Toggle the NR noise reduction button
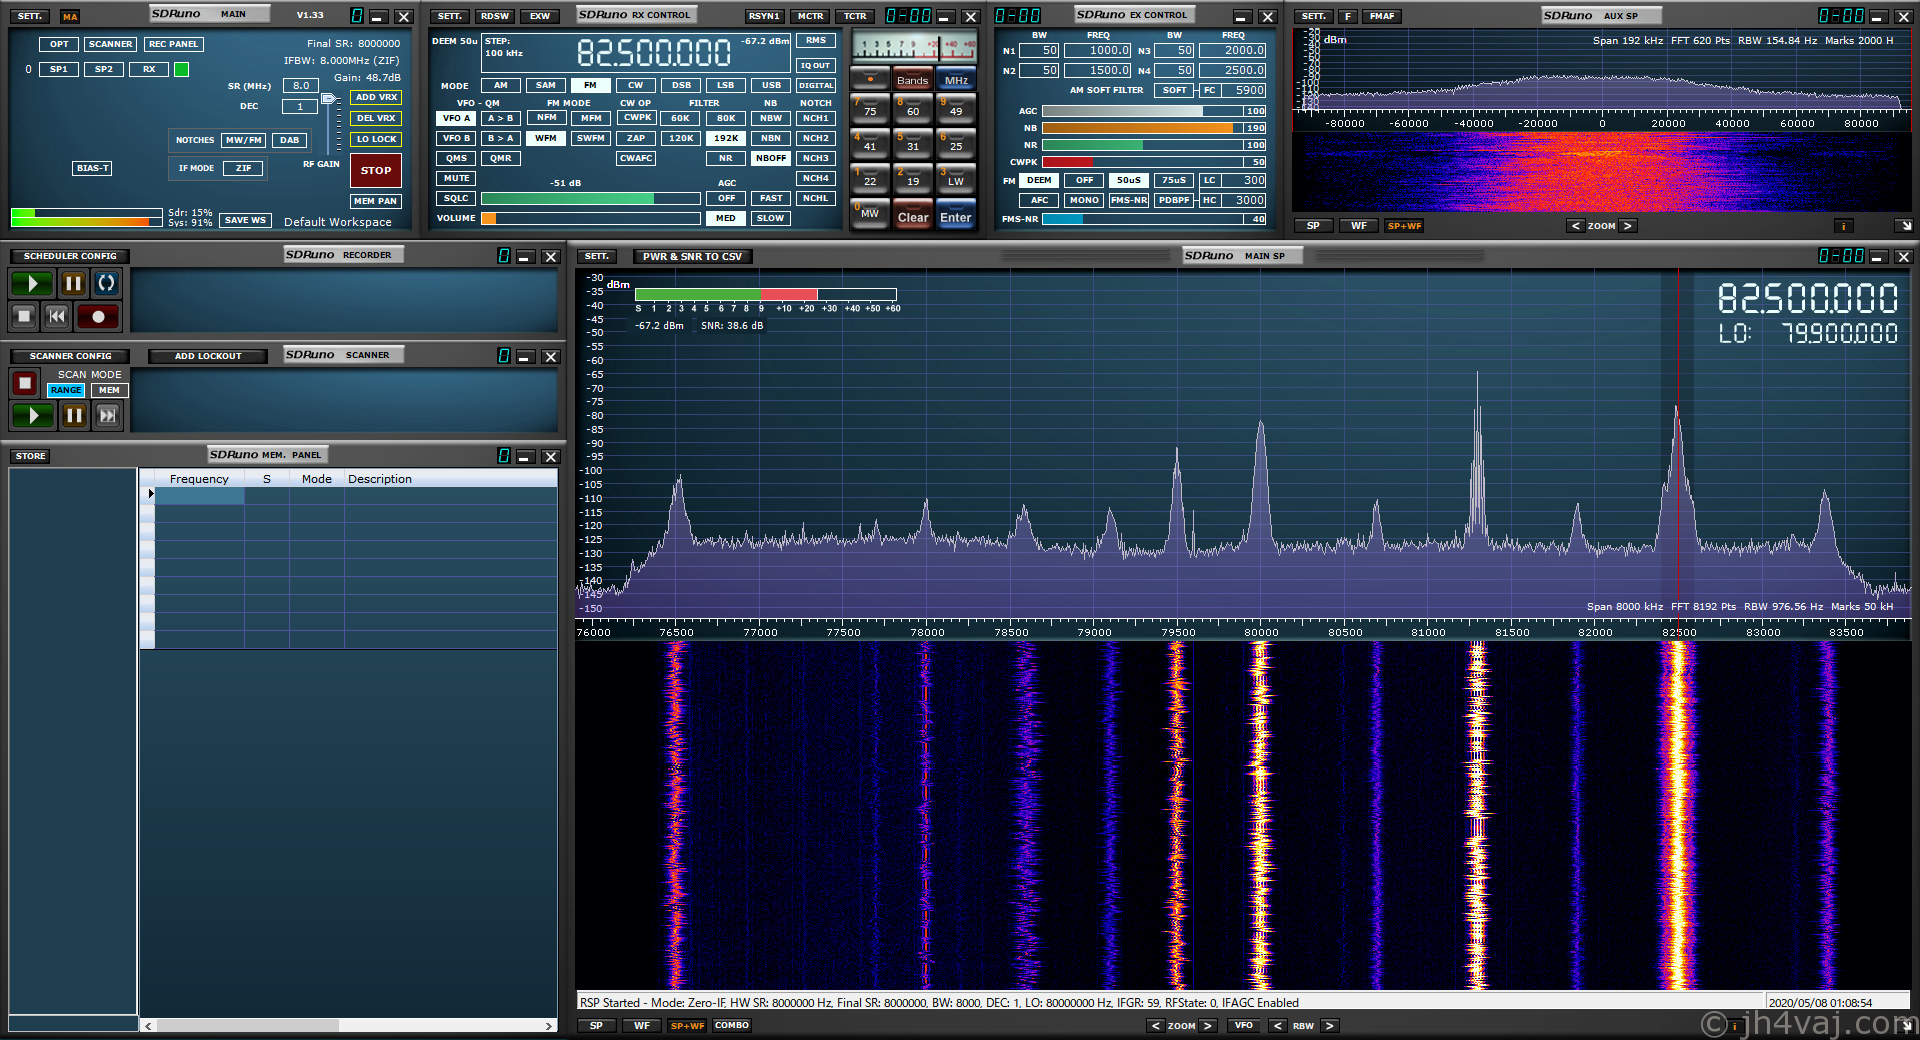1920x1040 pixels. (x=726, y=158)
